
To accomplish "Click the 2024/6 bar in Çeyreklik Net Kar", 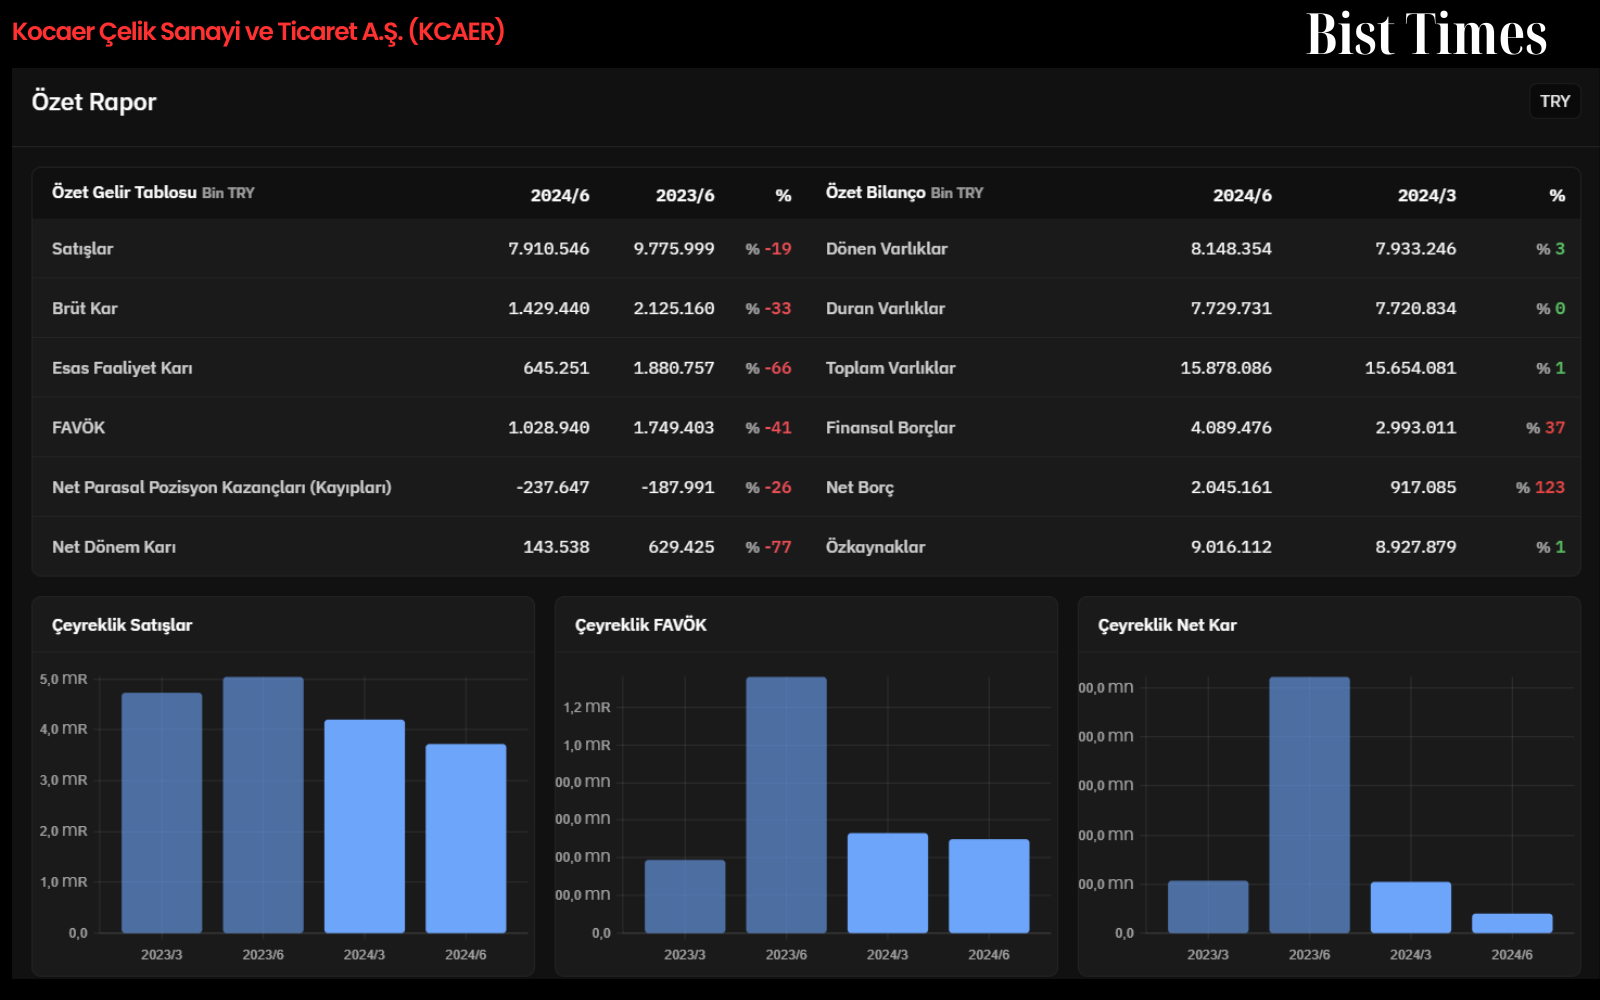I will [1512, 923].
